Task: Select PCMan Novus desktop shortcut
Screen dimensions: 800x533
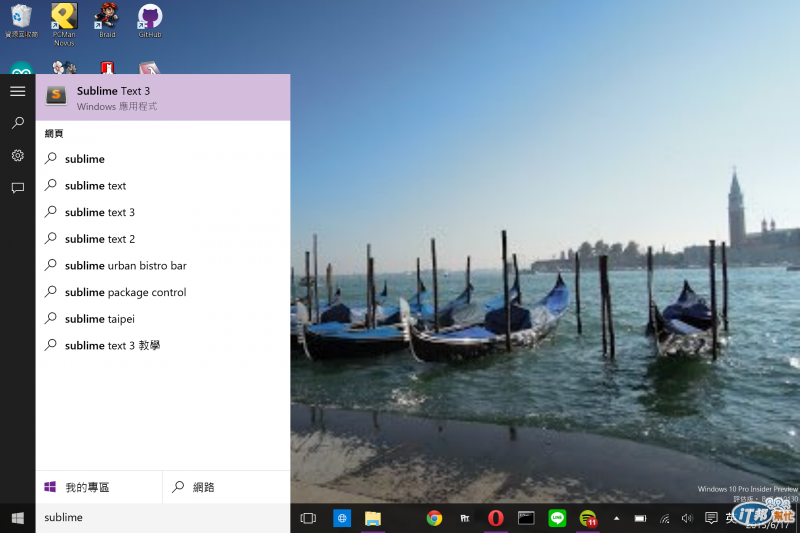Action: coord(64,24)
